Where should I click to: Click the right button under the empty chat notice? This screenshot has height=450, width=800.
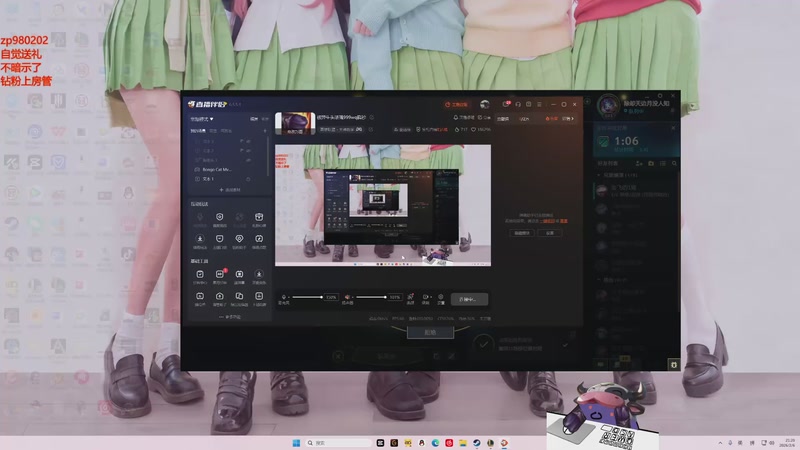pyautogui.click(x=550, y=233)
